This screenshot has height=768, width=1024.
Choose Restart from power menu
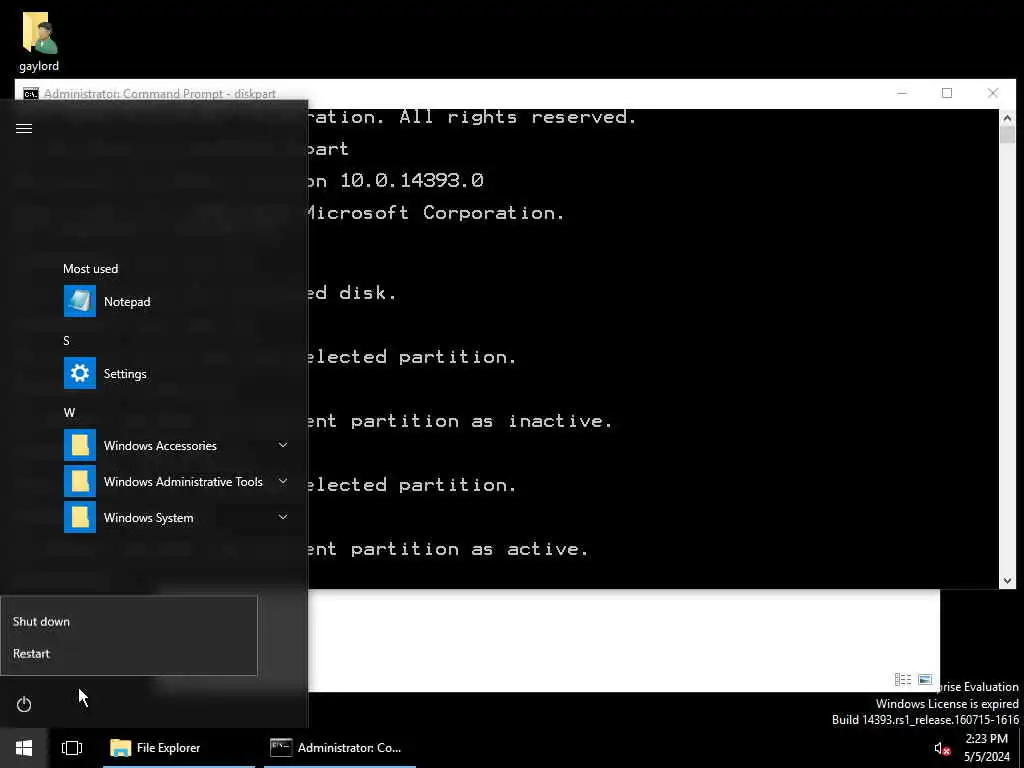coord(129,653)
